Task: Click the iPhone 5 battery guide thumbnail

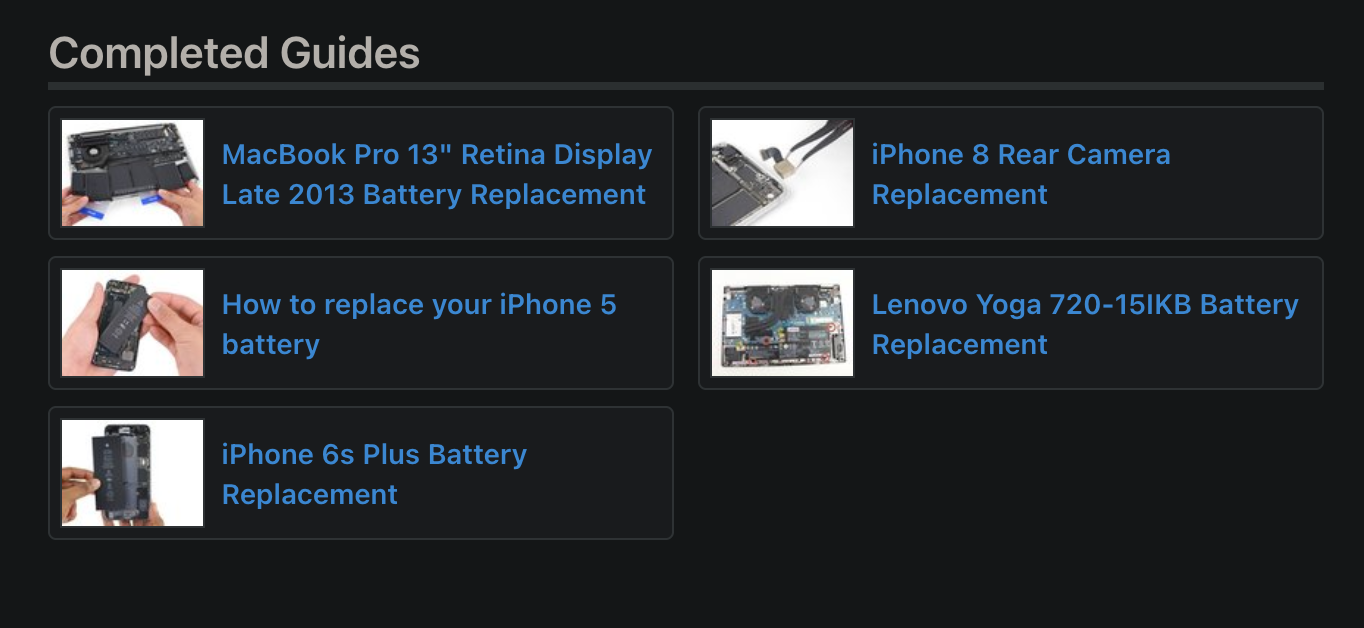Action: tap(132, 323)
